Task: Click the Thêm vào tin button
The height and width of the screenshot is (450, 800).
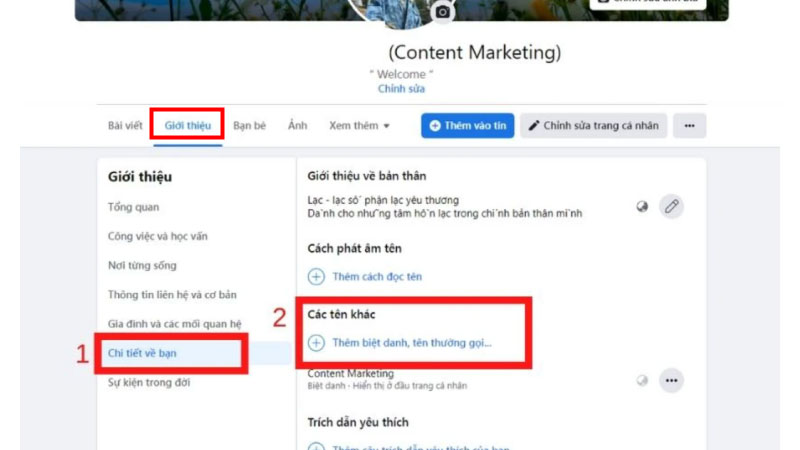Action: pos(467,126)
